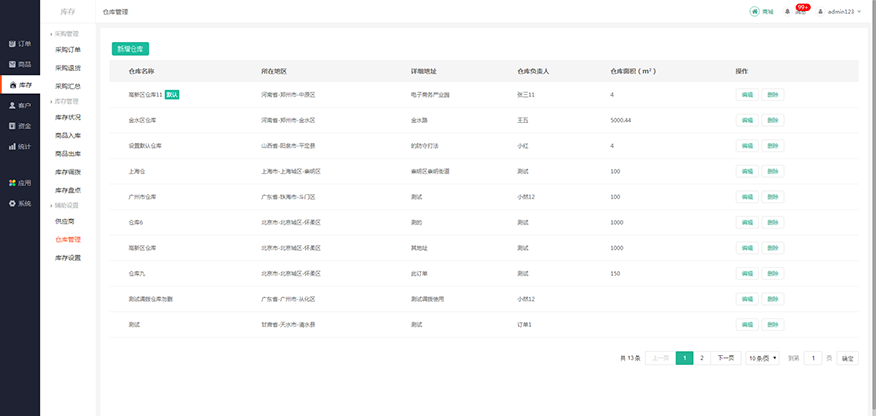The width and height of the screenshot is (876, 416).
Task: Go to 统计 statistics chart icon
Action: click(13, 146)
